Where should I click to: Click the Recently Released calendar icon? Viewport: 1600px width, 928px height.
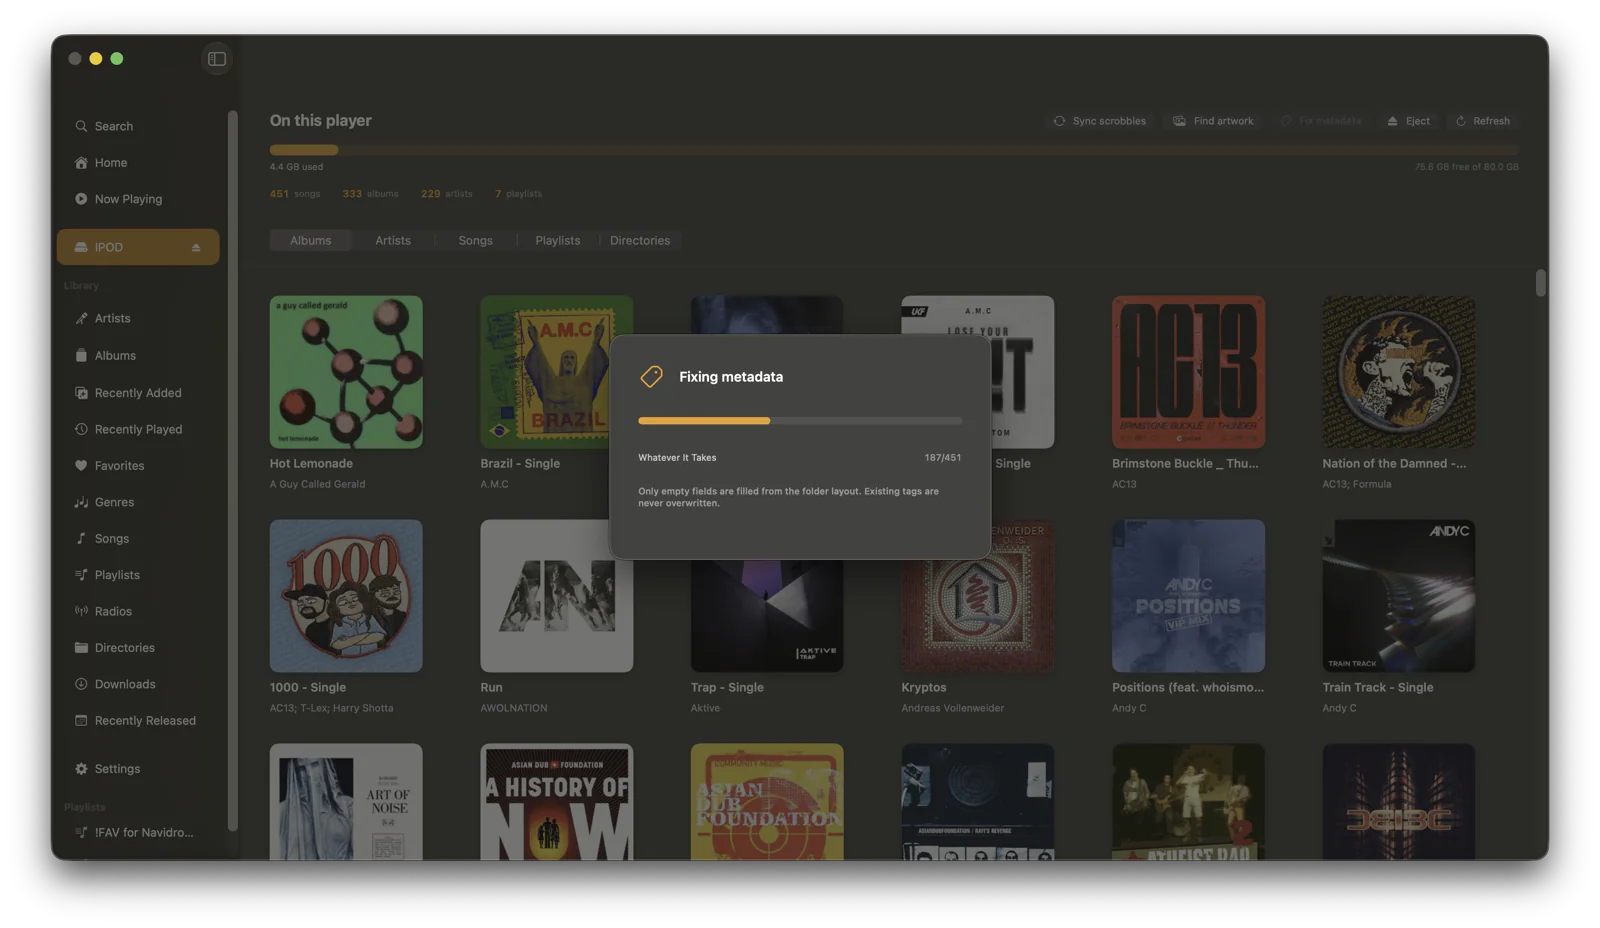click(x=81, y=720)
